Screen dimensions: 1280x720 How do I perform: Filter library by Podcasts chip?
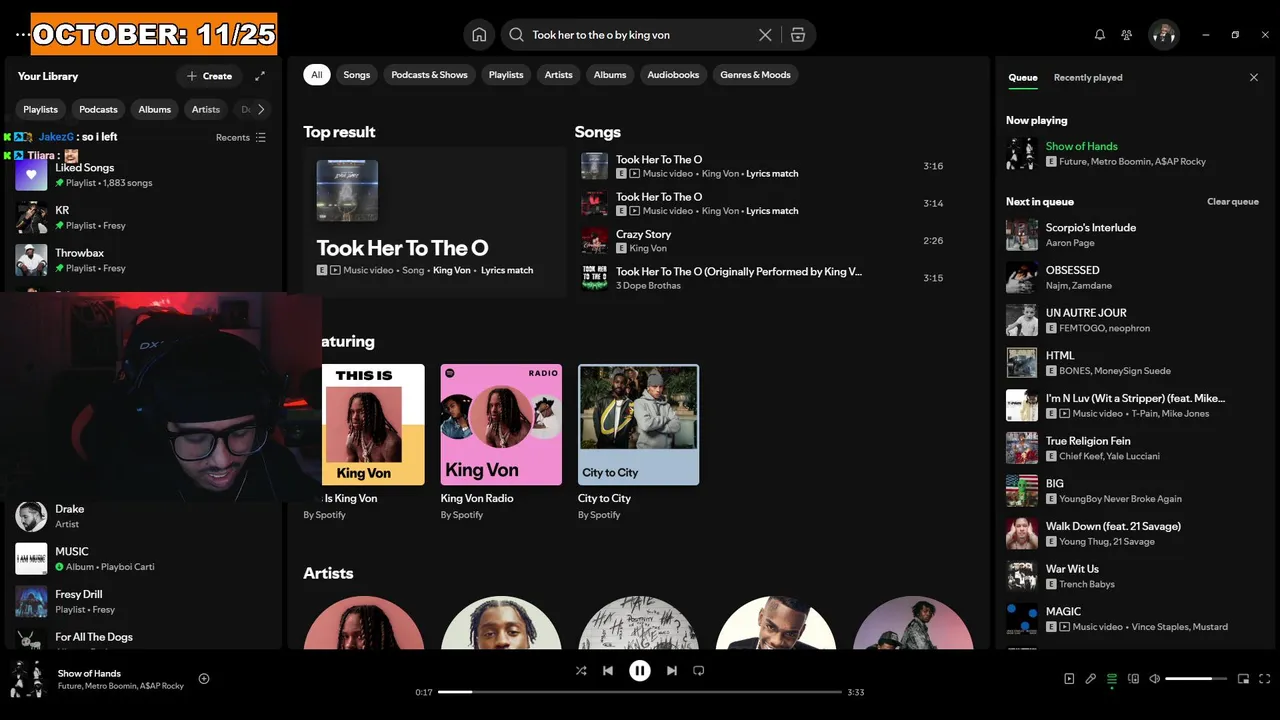click(98, 110)
